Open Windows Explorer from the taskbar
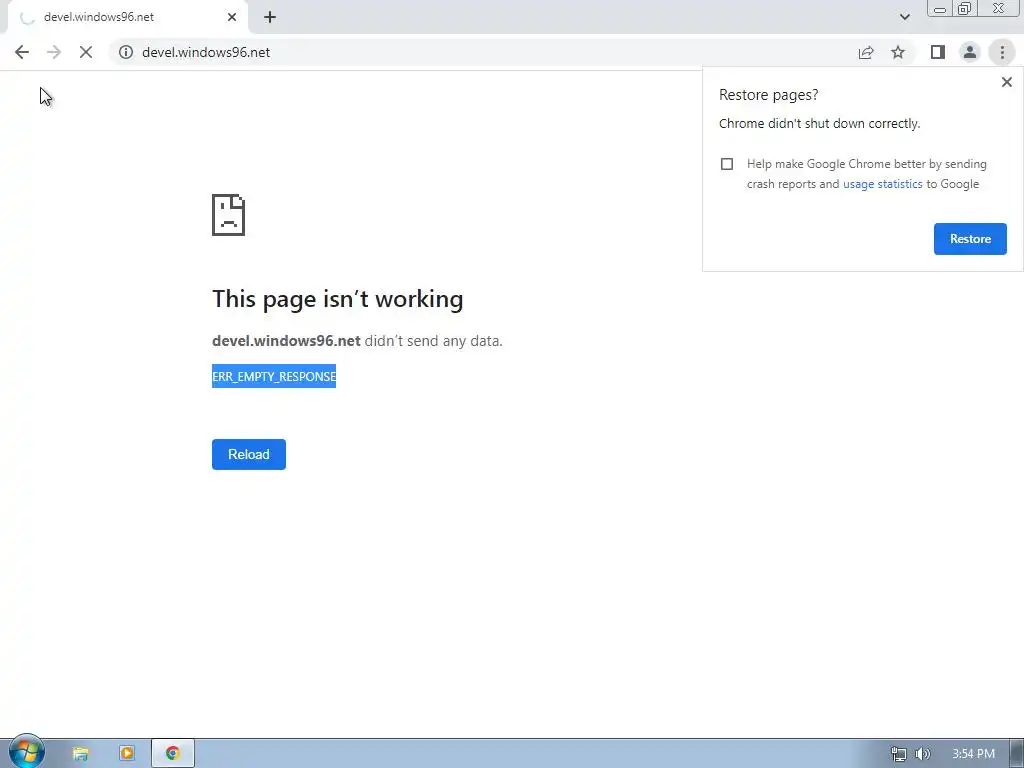 point(80,754)
